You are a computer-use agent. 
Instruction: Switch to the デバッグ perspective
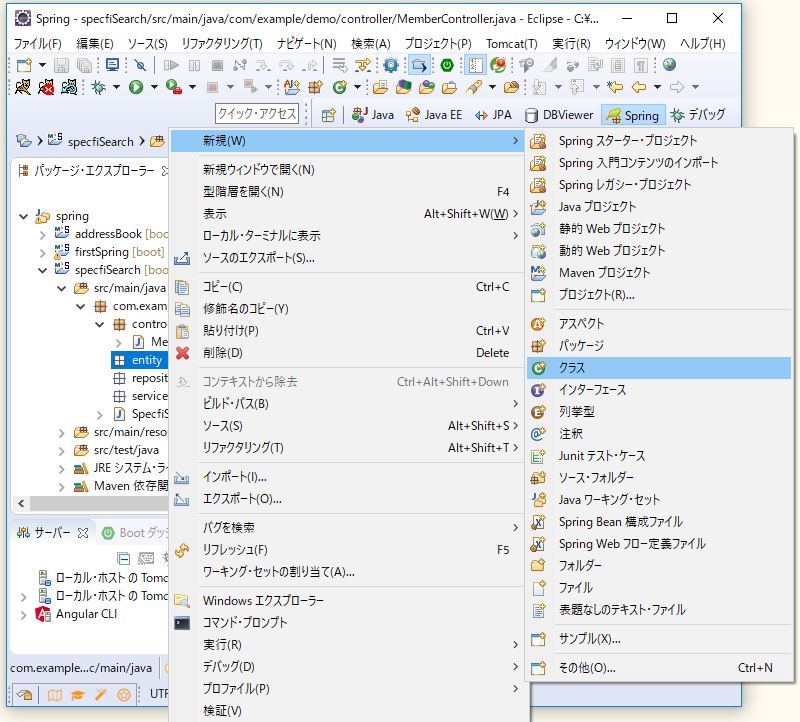coord(697,115)
